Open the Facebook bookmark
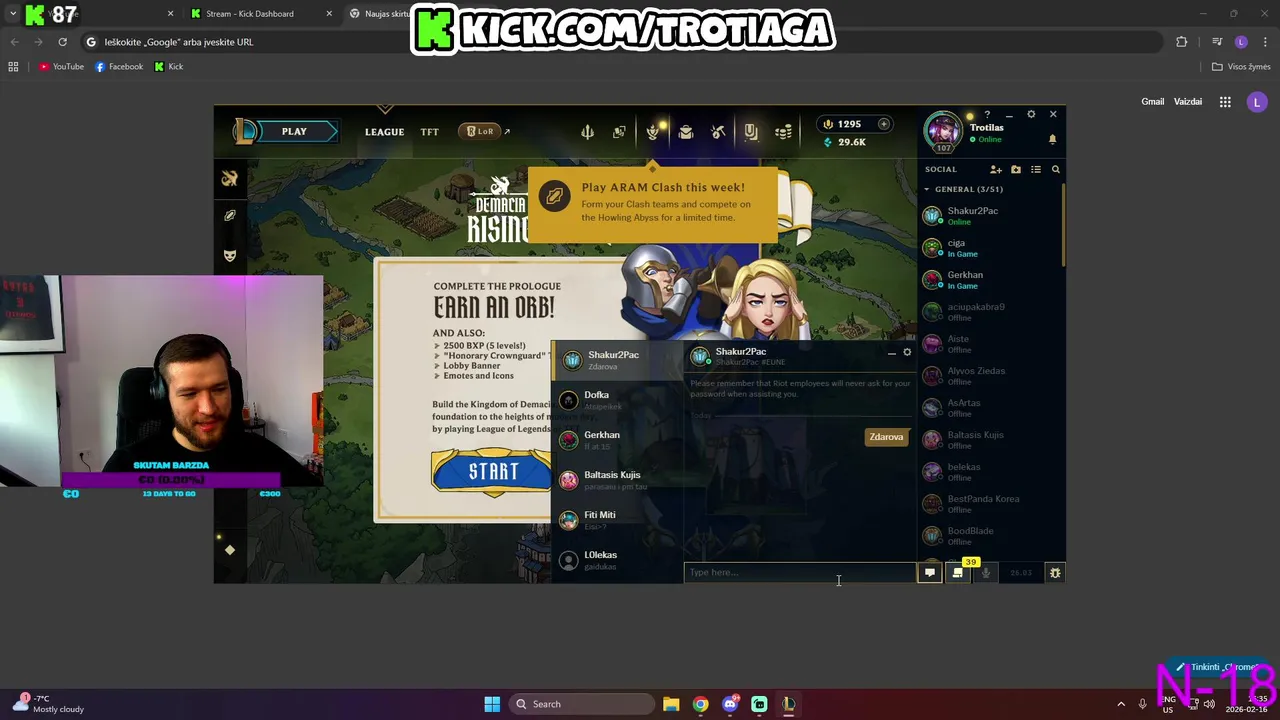The image size is (1280, 720). pos(119,67)
